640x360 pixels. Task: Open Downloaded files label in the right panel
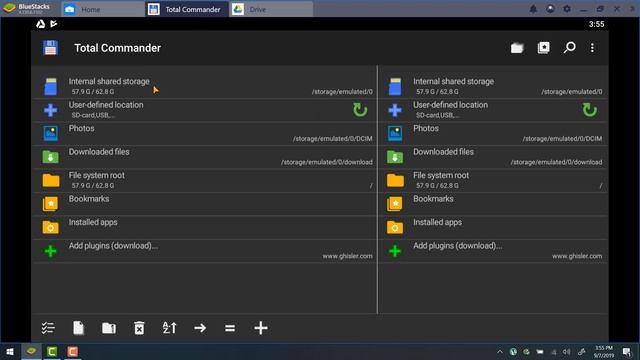pyautogui.click(x=444, y=151)
